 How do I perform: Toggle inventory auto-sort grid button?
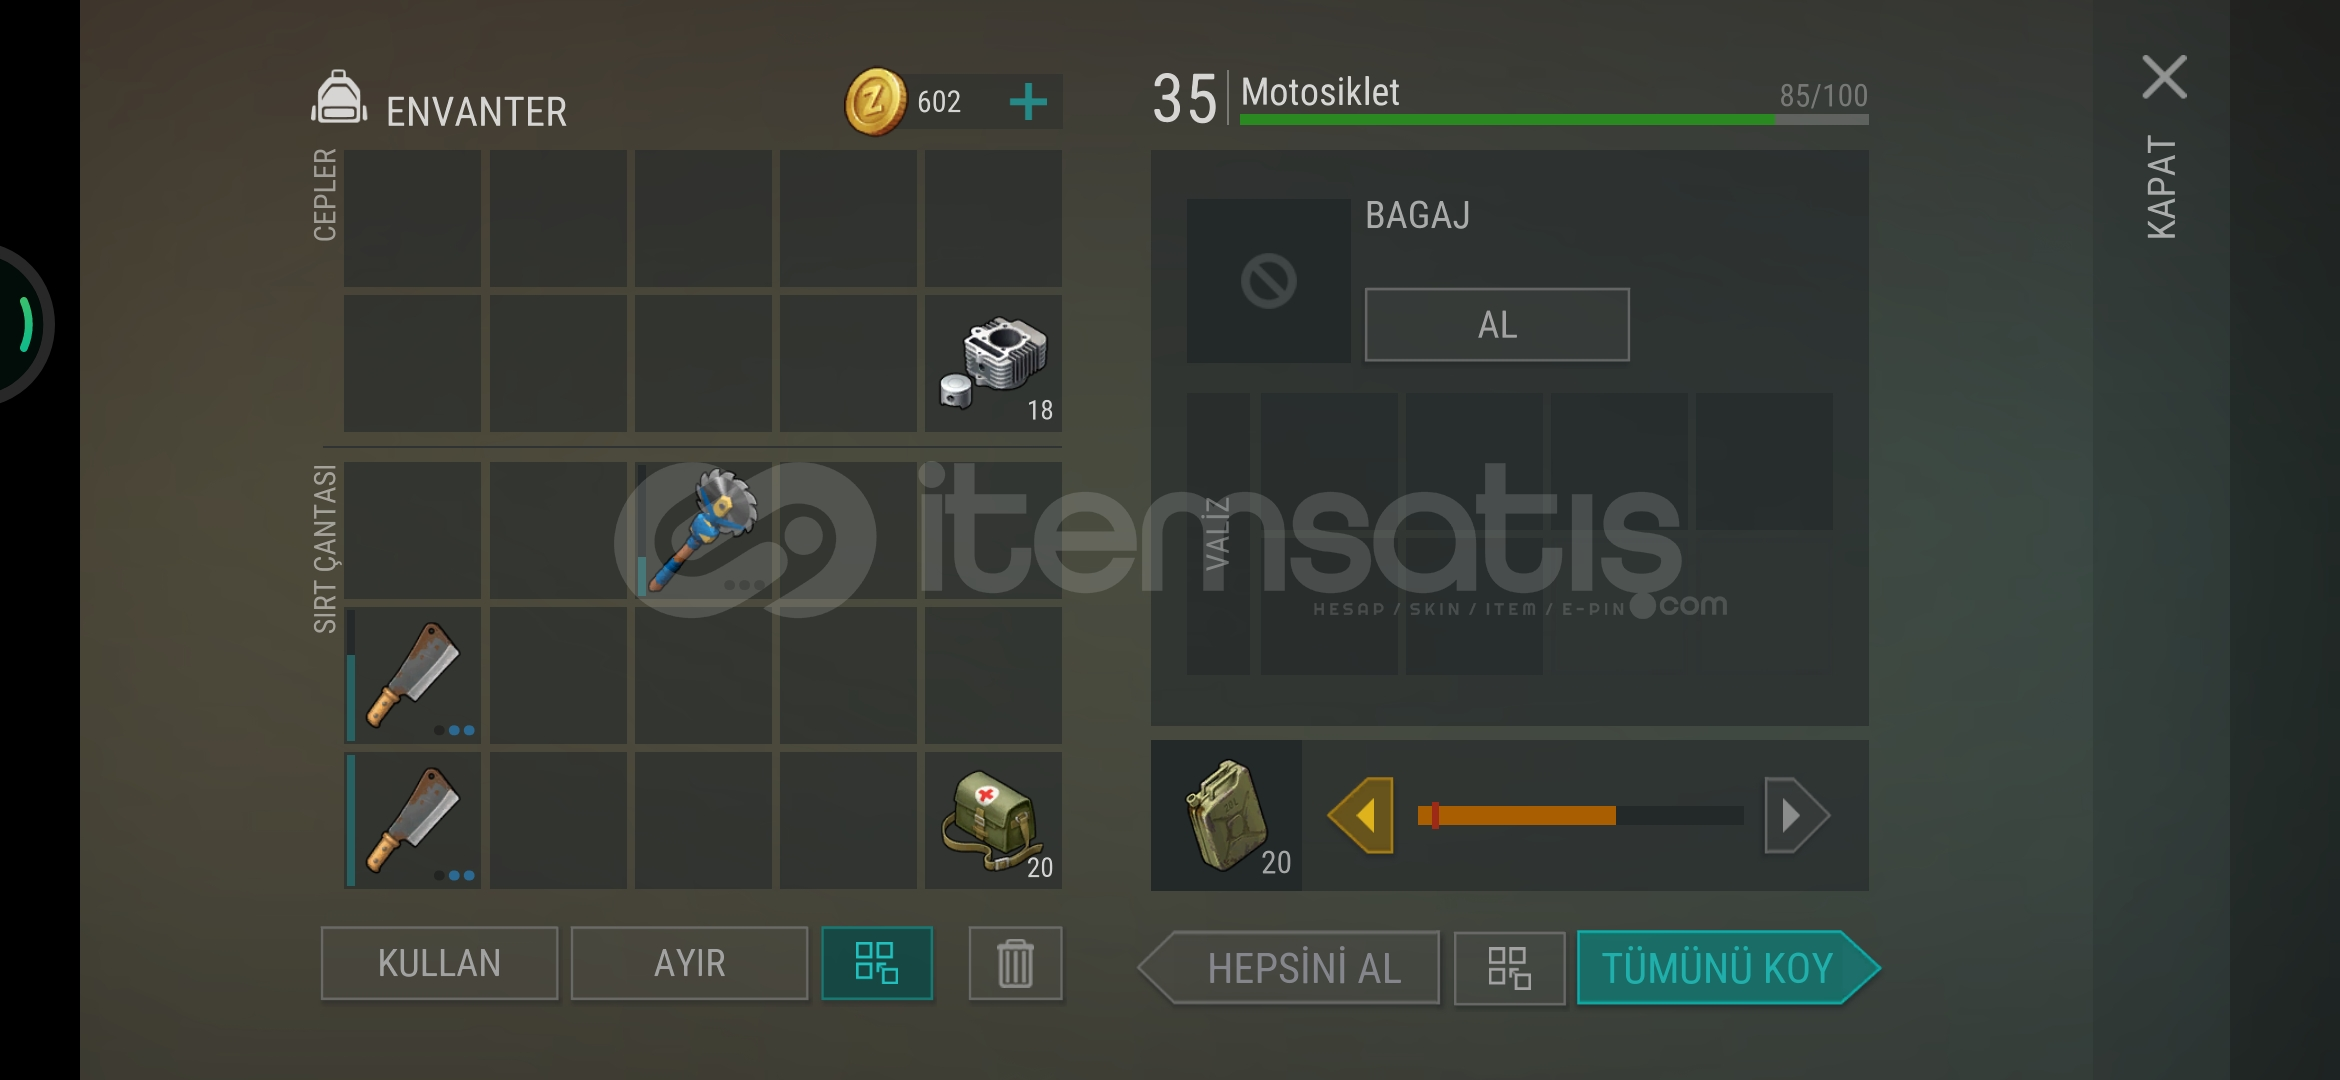(x=877, y=963)
